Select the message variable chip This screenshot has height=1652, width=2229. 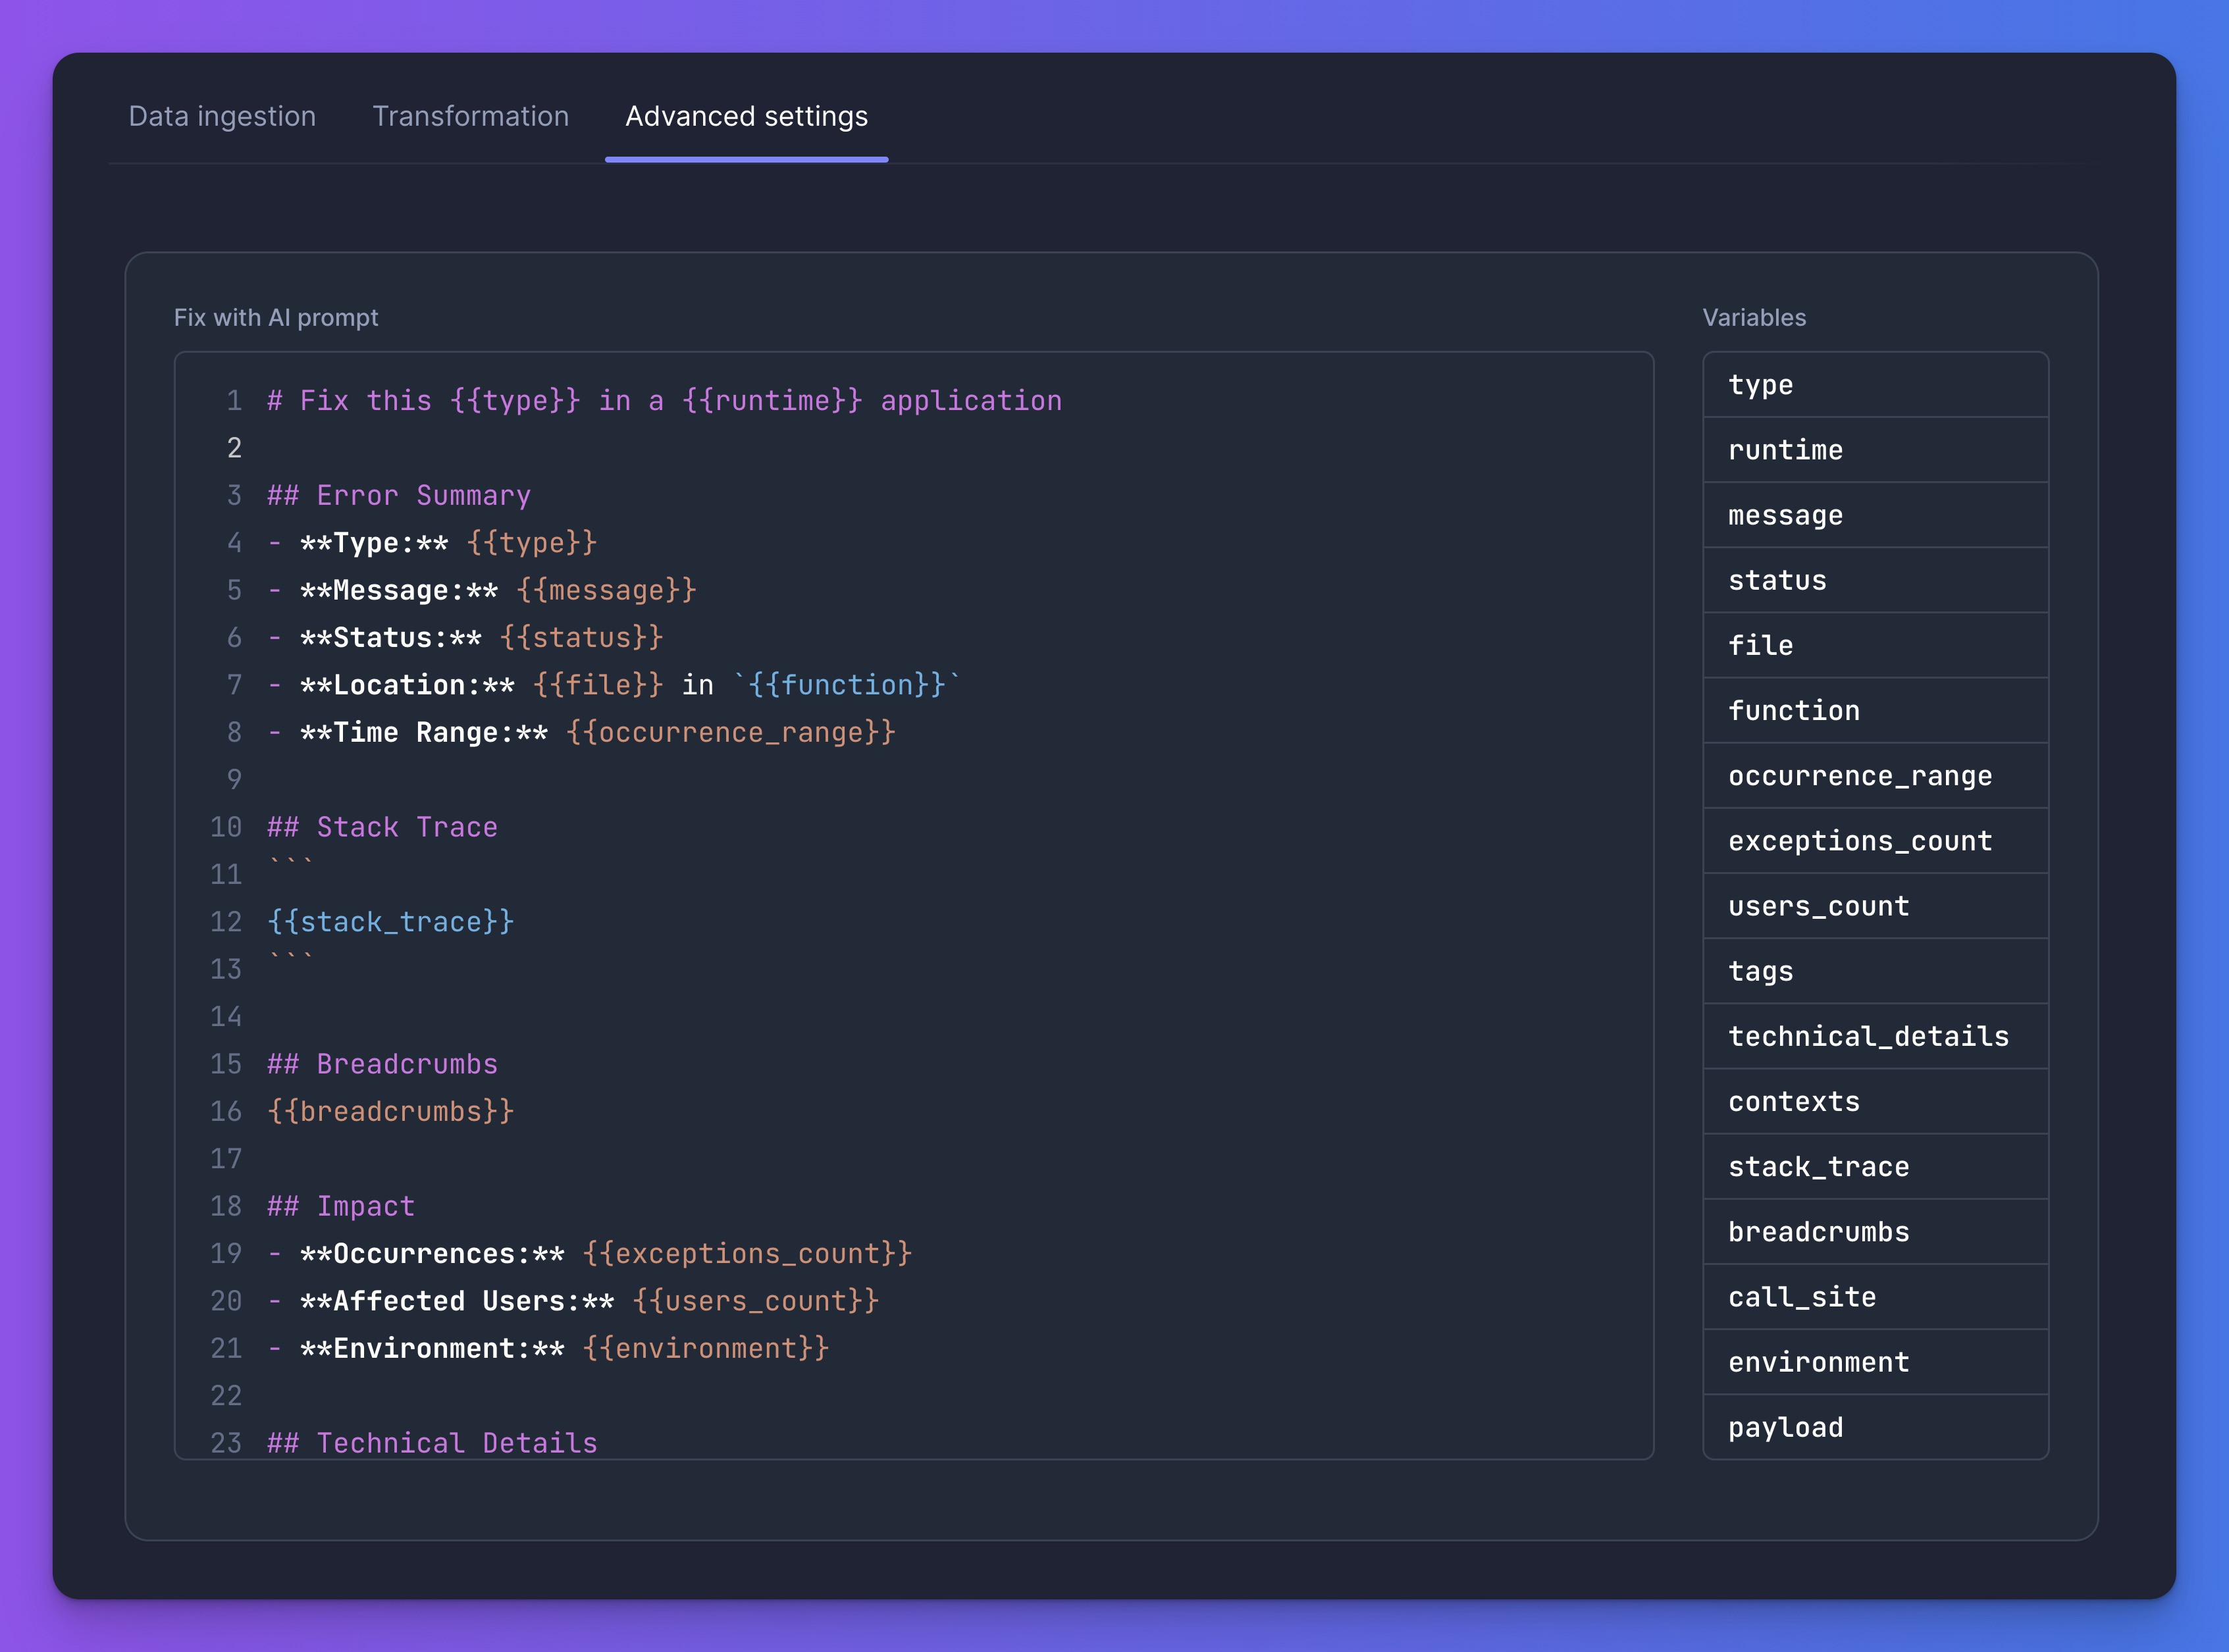click(1875, 515)
